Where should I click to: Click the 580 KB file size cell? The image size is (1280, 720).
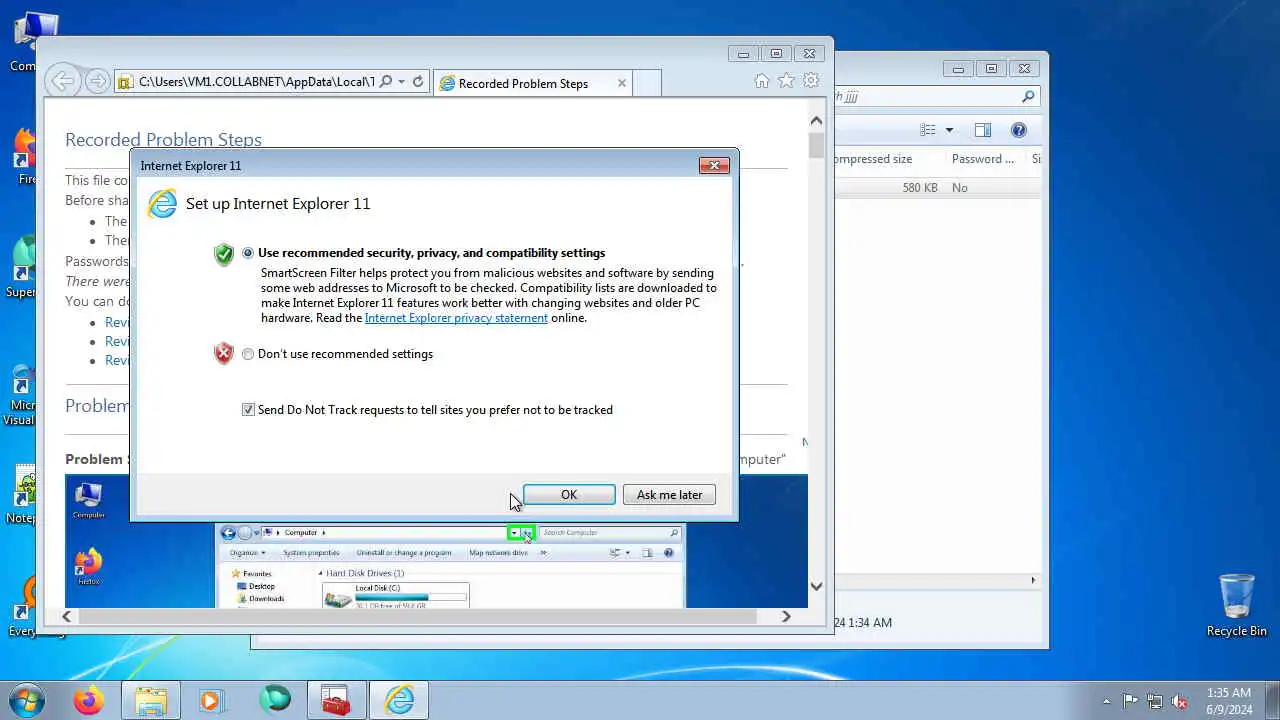point(919,188)
